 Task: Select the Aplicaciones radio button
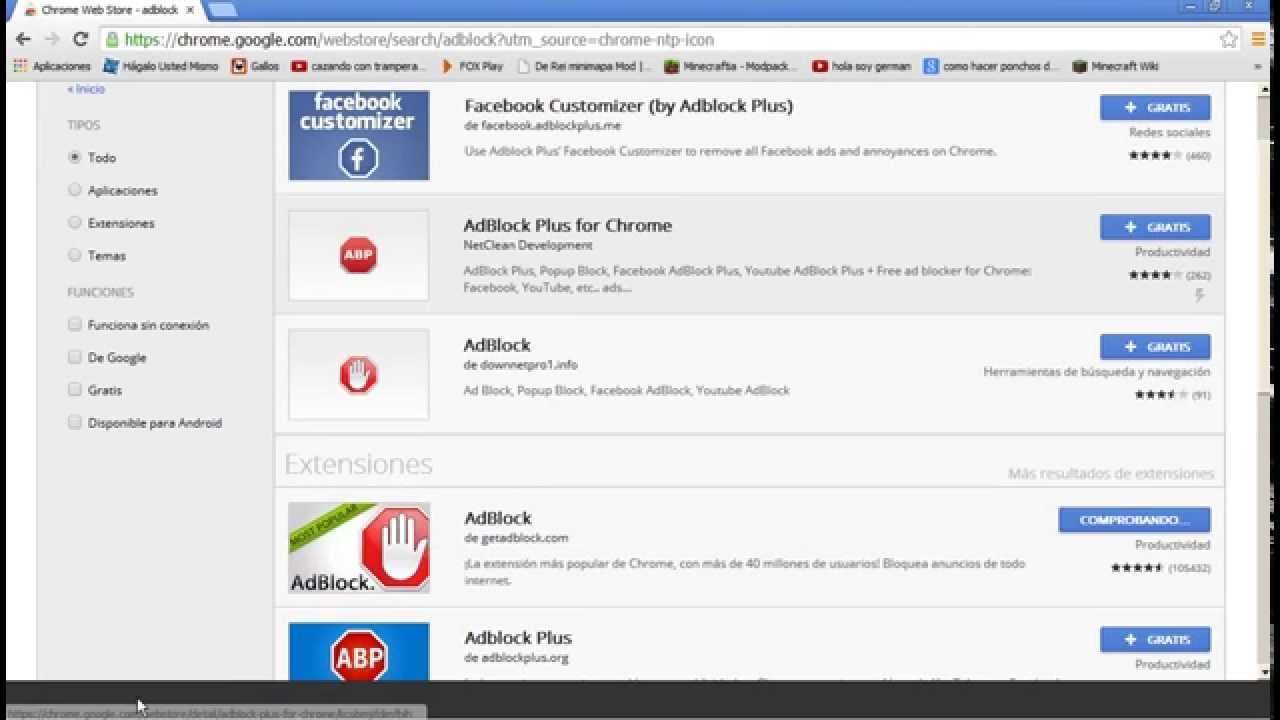coord(74,190)
